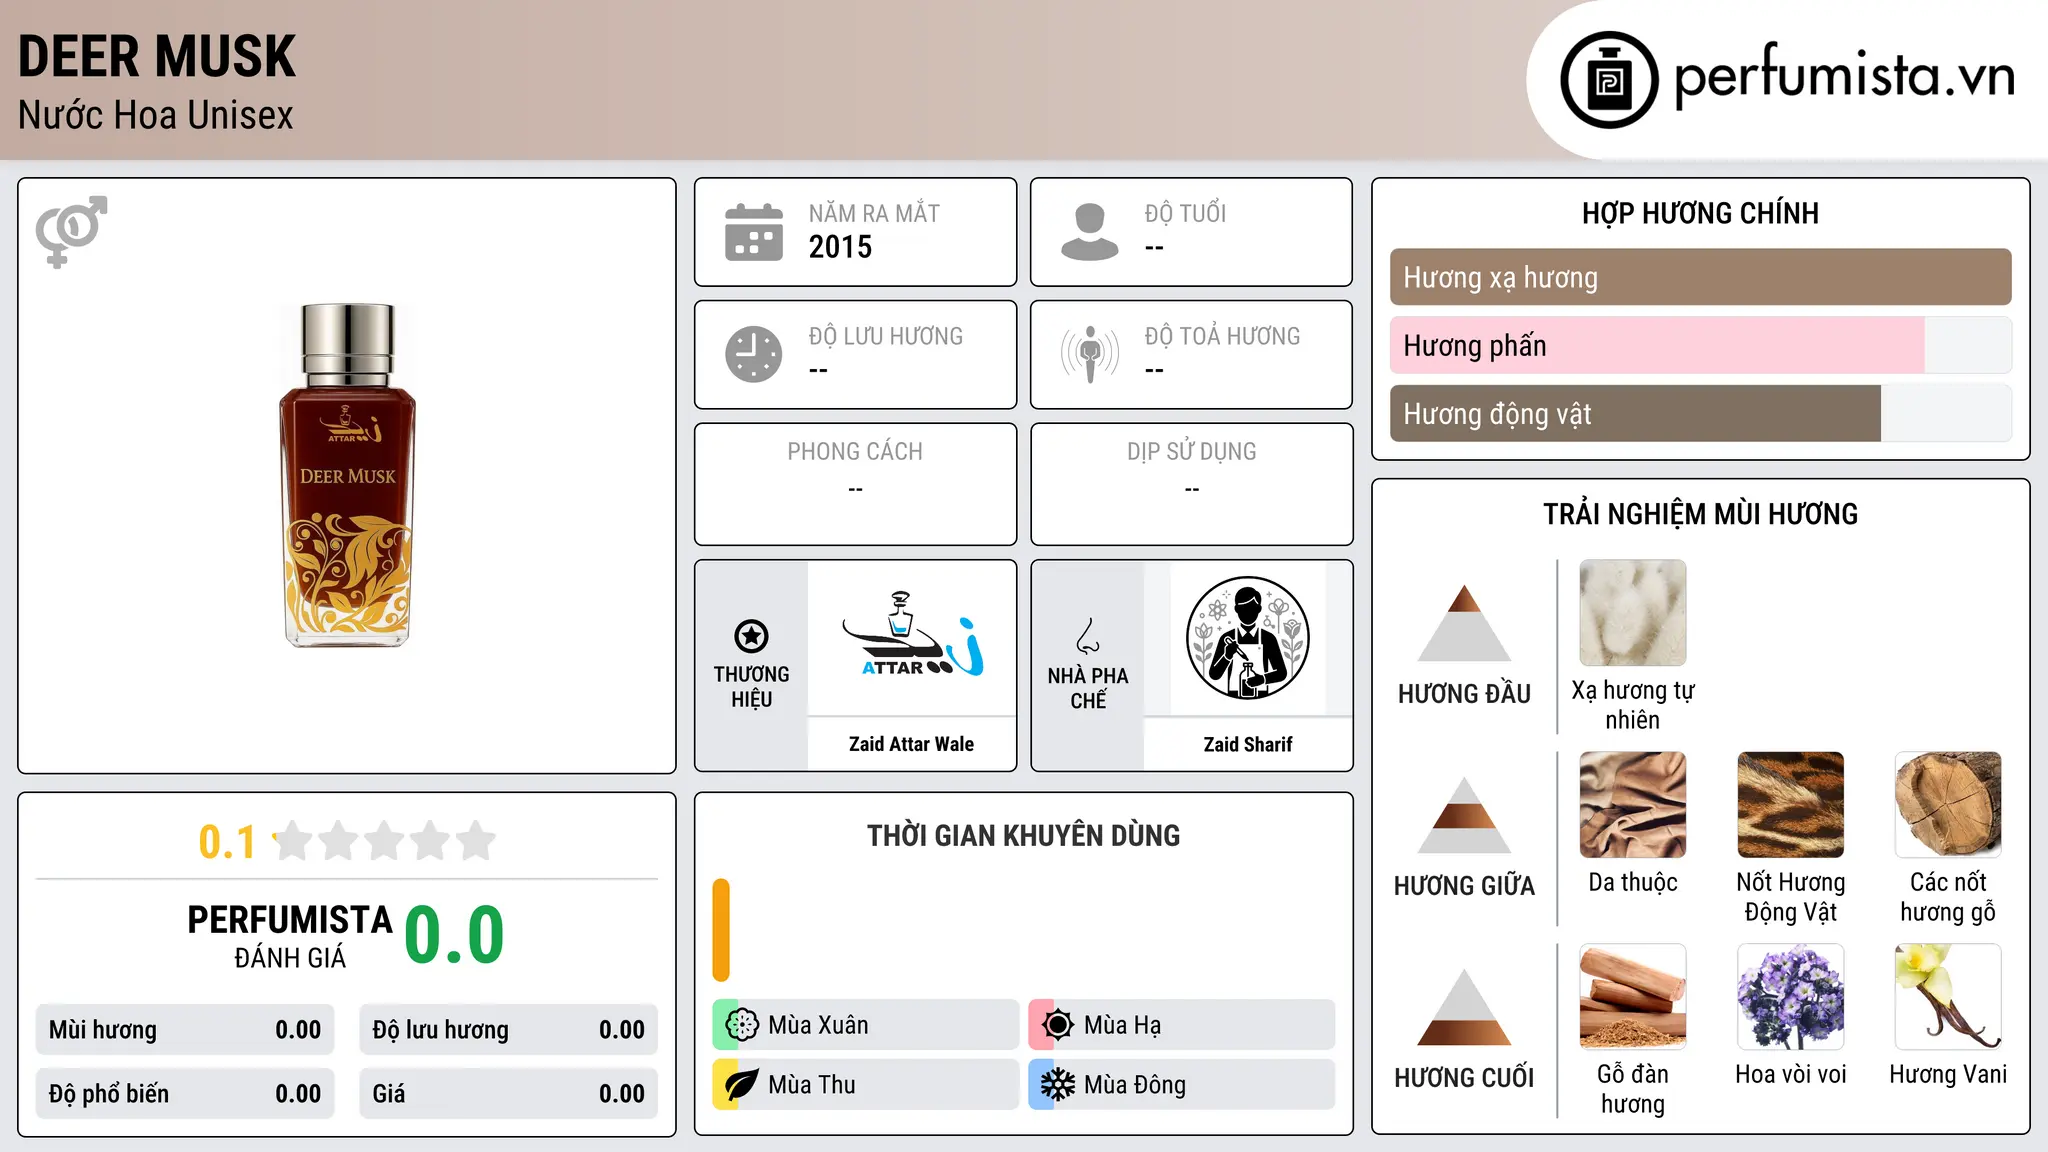This screenshot has height=1152, width=2048.
Task: Select the pink Hương phấn accord bar
Action: [1701, 345]
